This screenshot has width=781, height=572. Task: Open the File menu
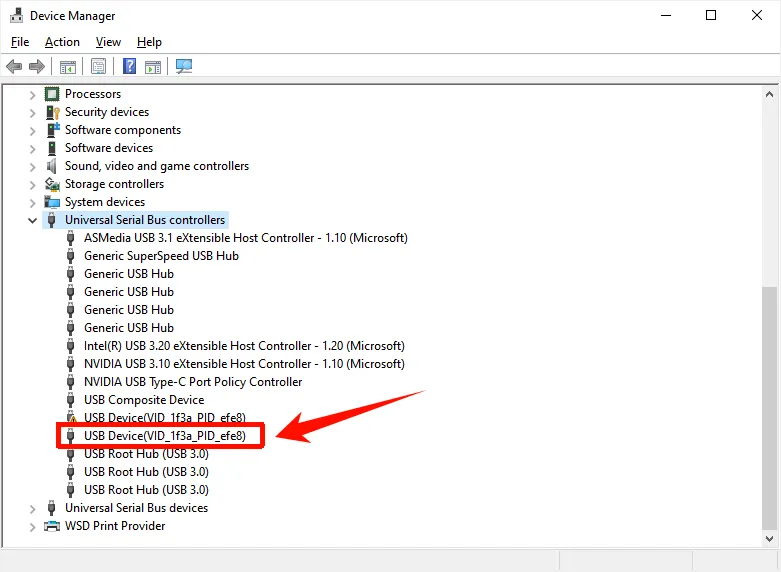(x=20, y=42)
